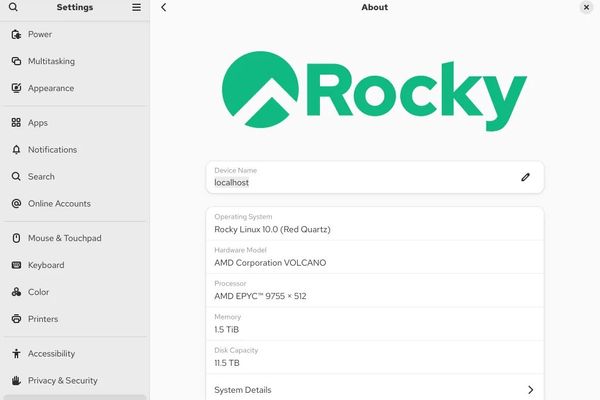Click the Notifications bell icon
This screenshot has height=400, width=600.
coord(16,150)
